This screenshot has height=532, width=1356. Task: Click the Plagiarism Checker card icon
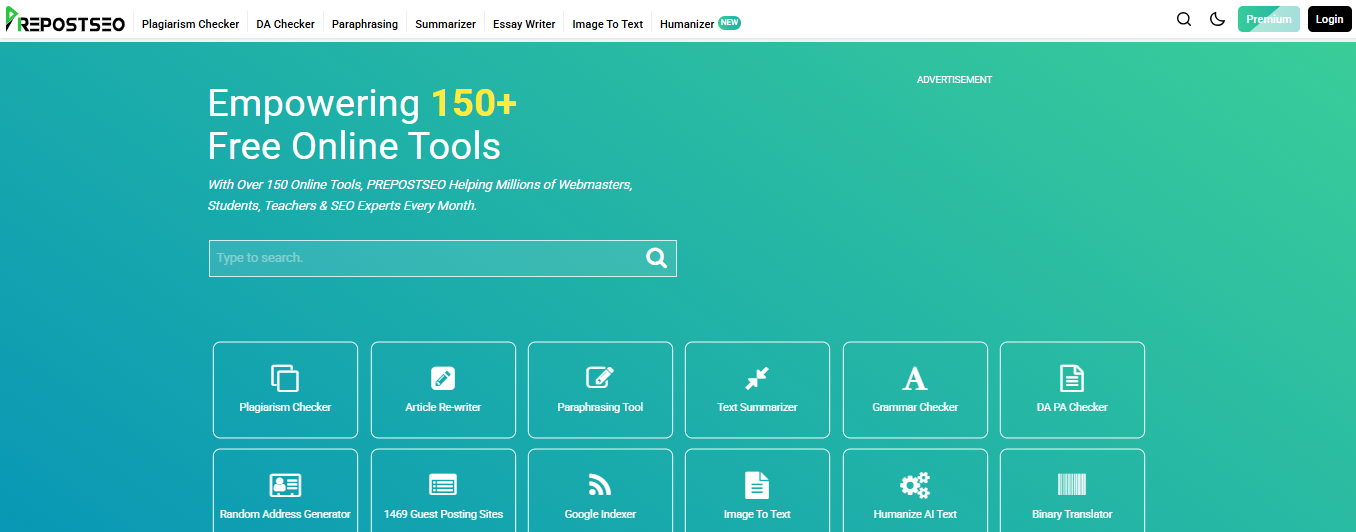coord(285,378)
